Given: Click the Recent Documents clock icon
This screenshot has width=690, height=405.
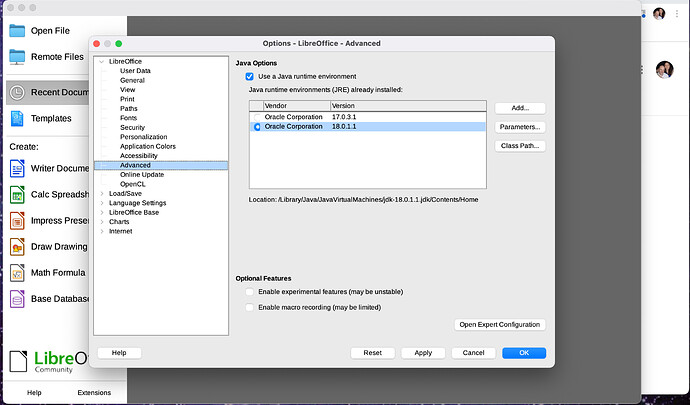Looking at the screenshot, I should point(17,92).
